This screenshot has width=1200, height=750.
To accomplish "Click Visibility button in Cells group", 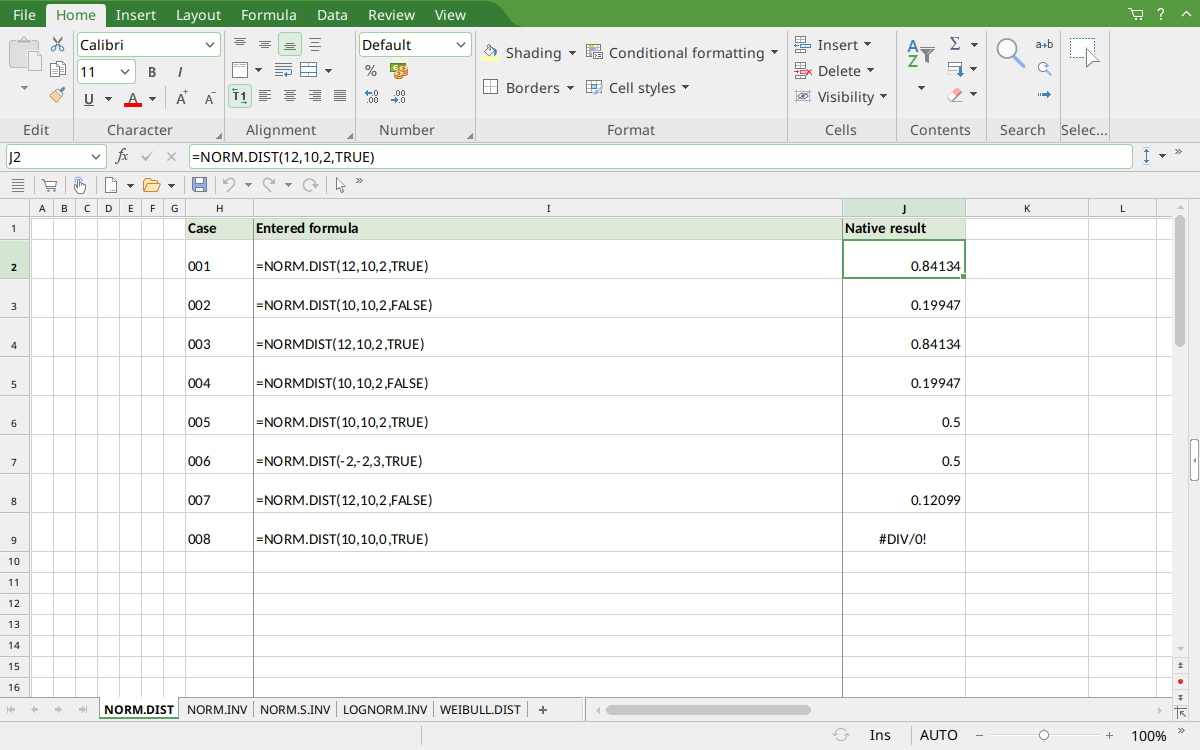I will coord(841,97).
